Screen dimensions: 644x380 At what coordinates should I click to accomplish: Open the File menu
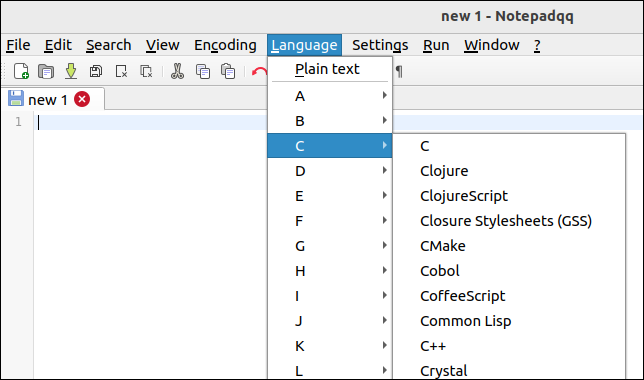point(18,45)
